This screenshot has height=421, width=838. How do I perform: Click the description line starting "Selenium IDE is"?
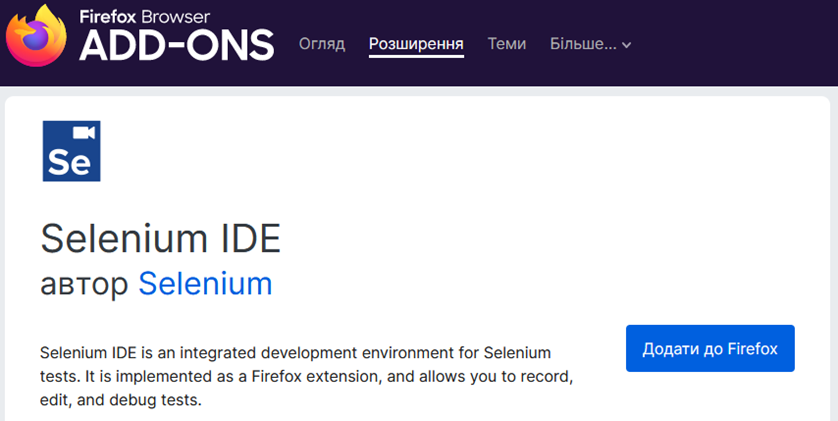click(x=296, y=353)
